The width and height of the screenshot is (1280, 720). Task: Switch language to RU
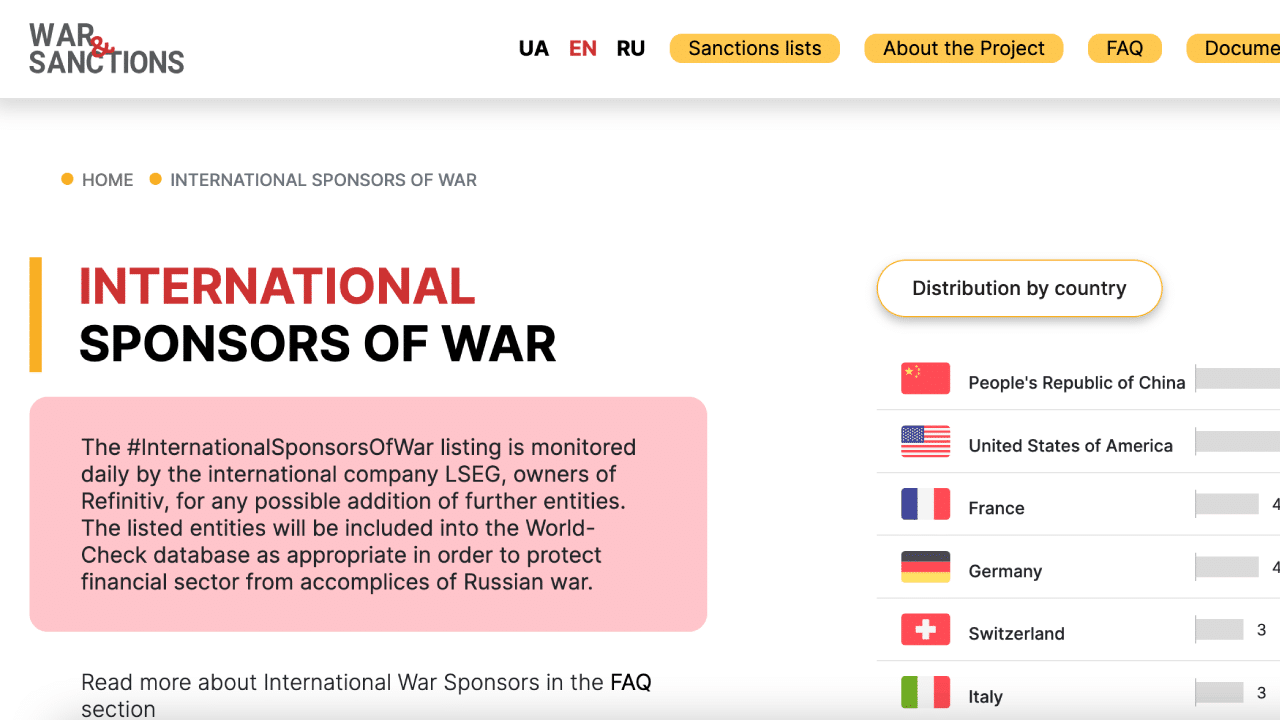click(x=630, y=49)
